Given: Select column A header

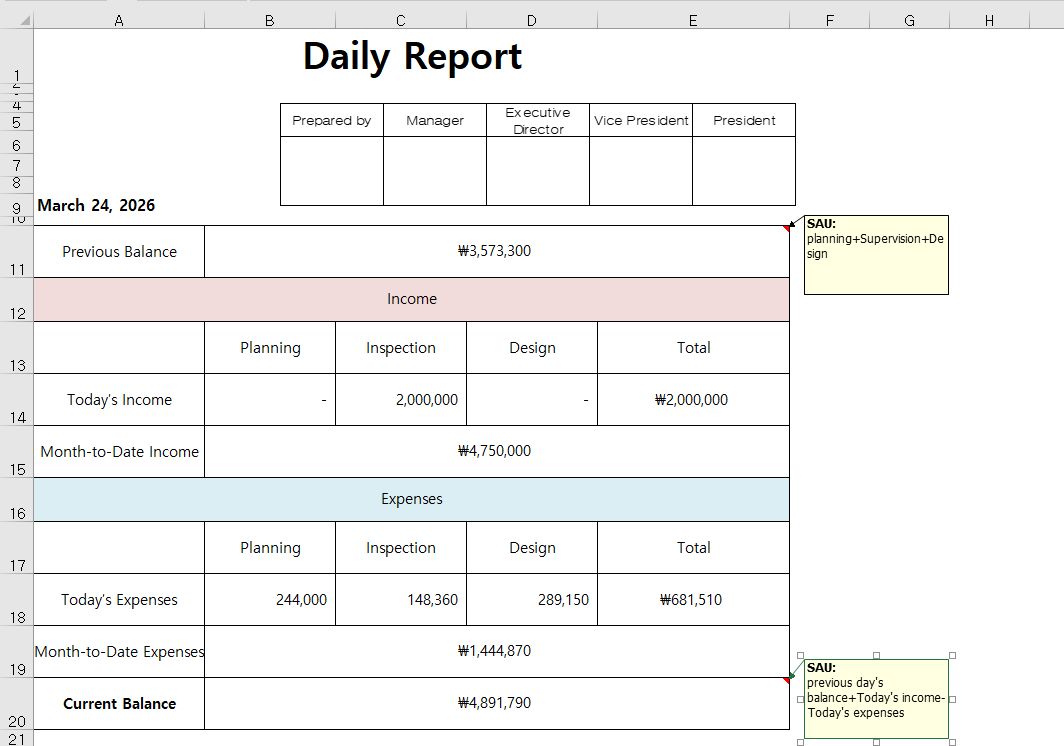Looking at the screenshot, I should pos(119,20).
